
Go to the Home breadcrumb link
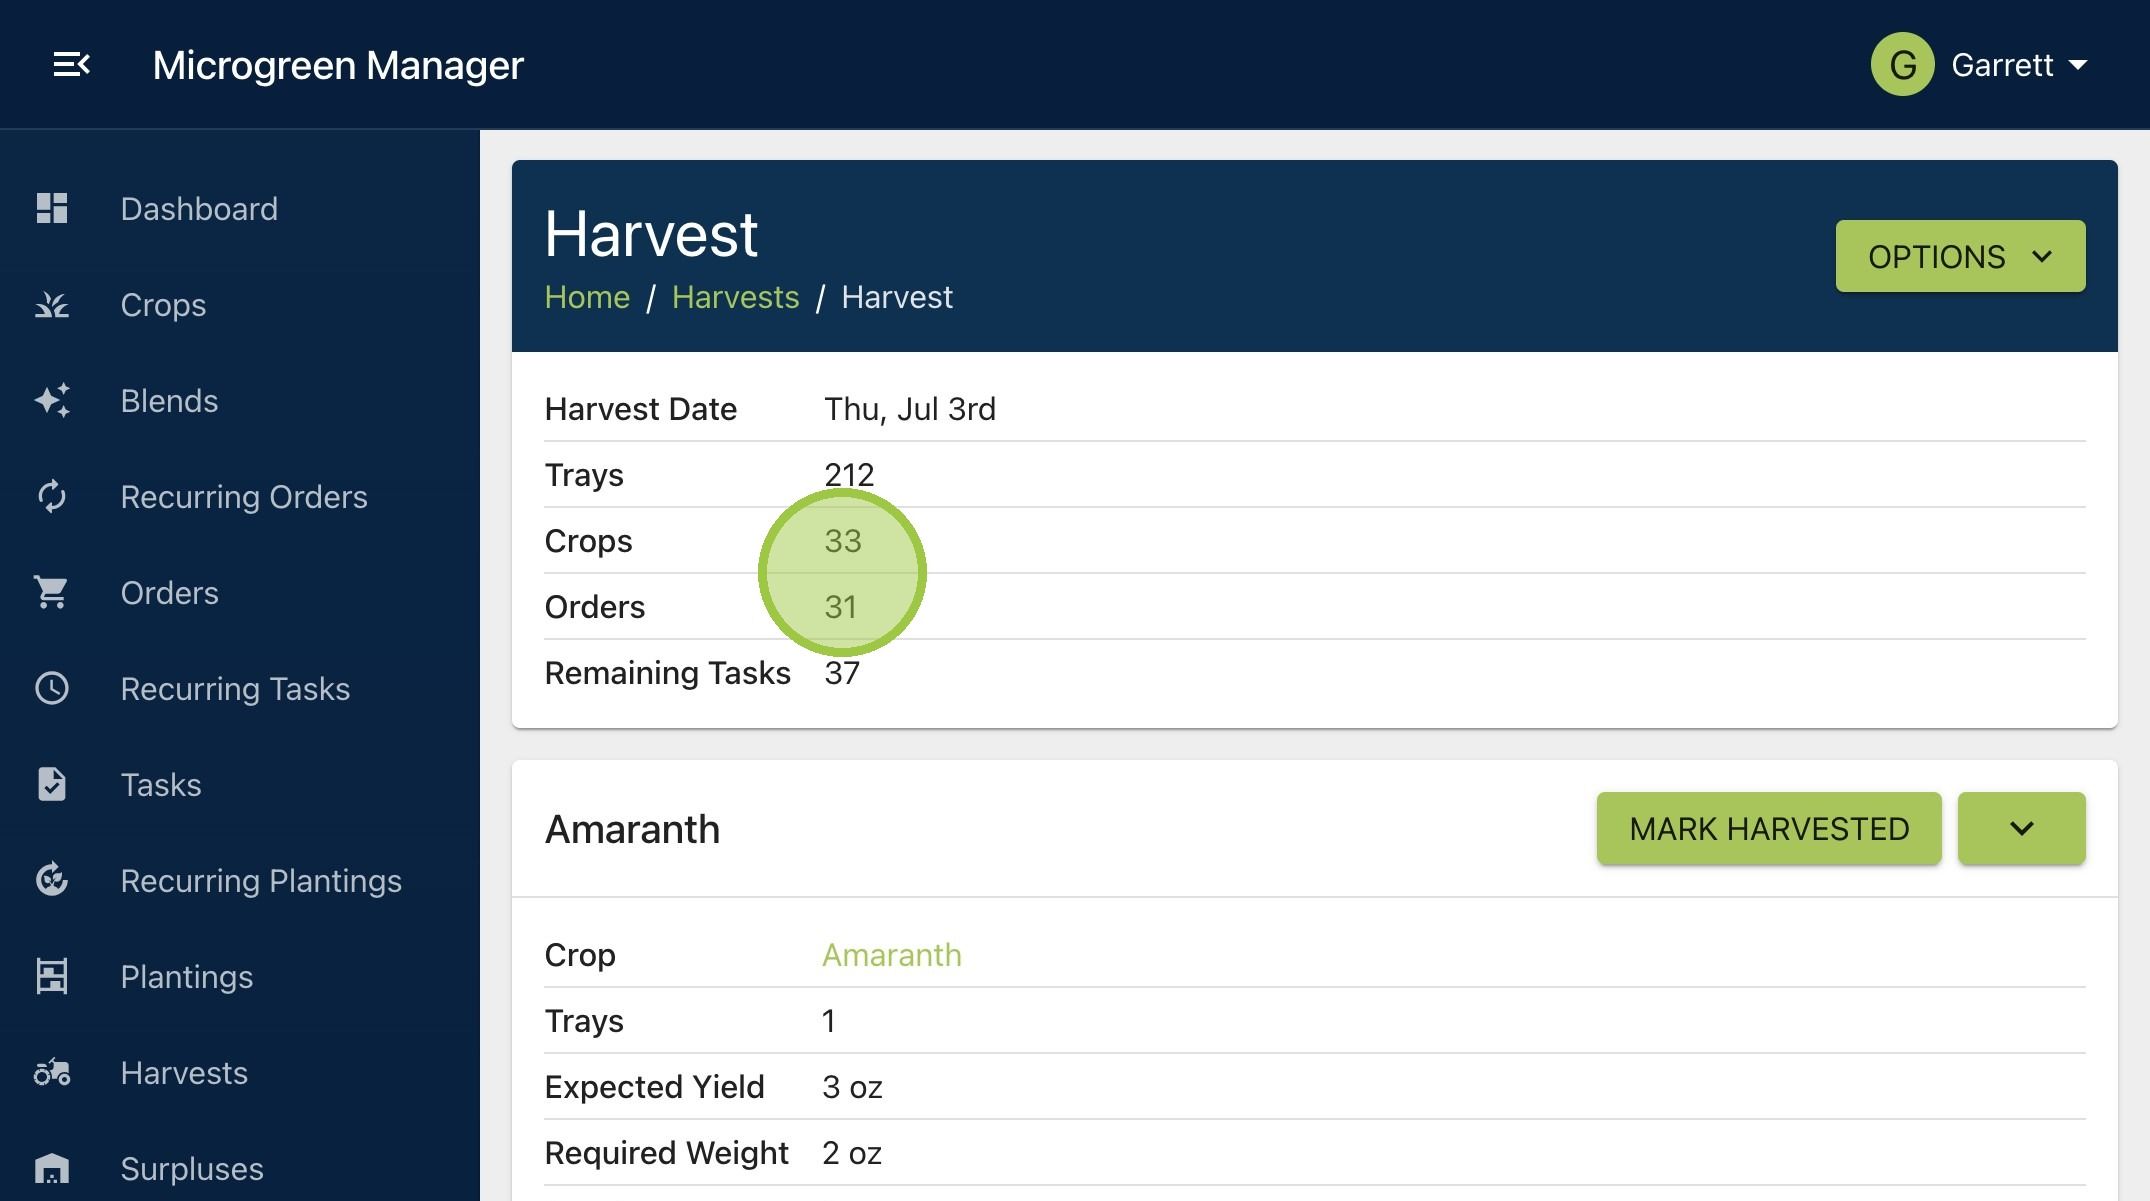tap(587, 297)
